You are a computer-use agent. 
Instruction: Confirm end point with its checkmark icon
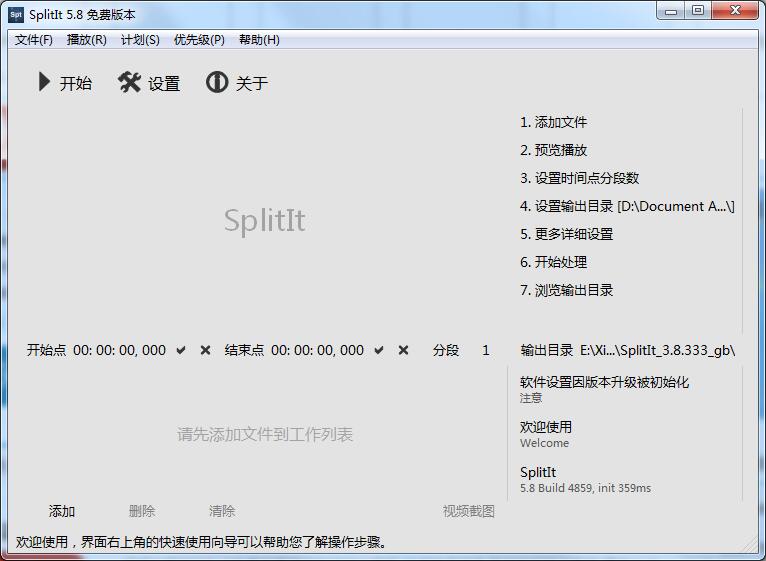(379, 350)
